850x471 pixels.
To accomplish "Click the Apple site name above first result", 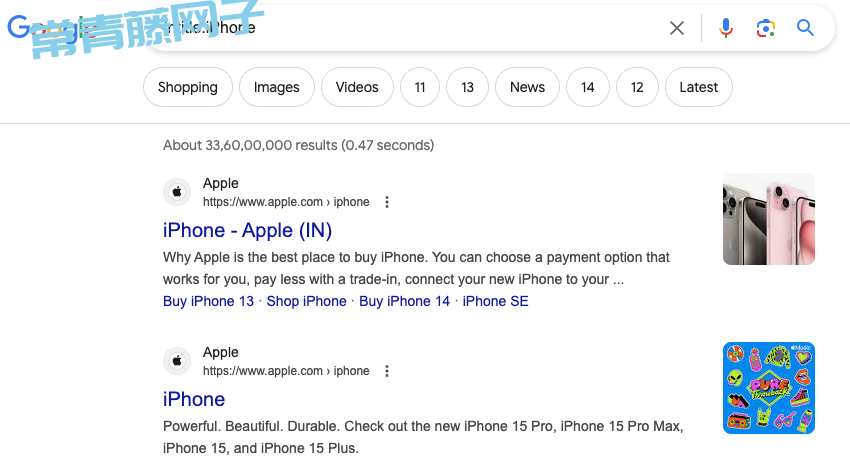I will coord(221,183).
